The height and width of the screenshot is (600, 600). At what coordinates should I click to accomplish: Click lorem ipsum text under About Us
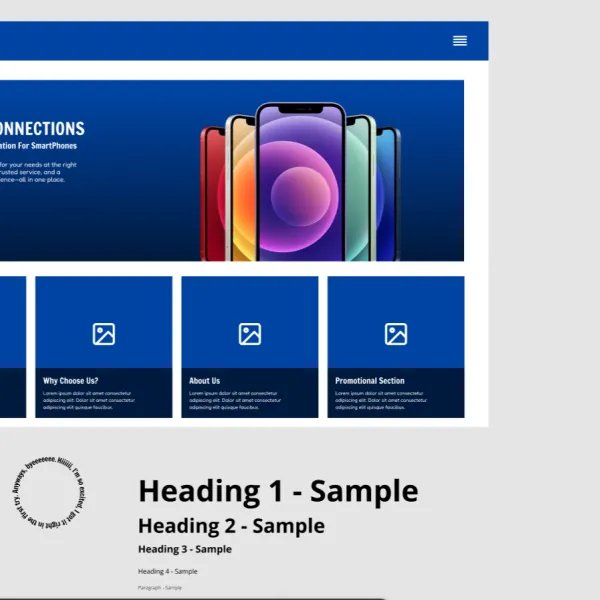click(235, 400)
